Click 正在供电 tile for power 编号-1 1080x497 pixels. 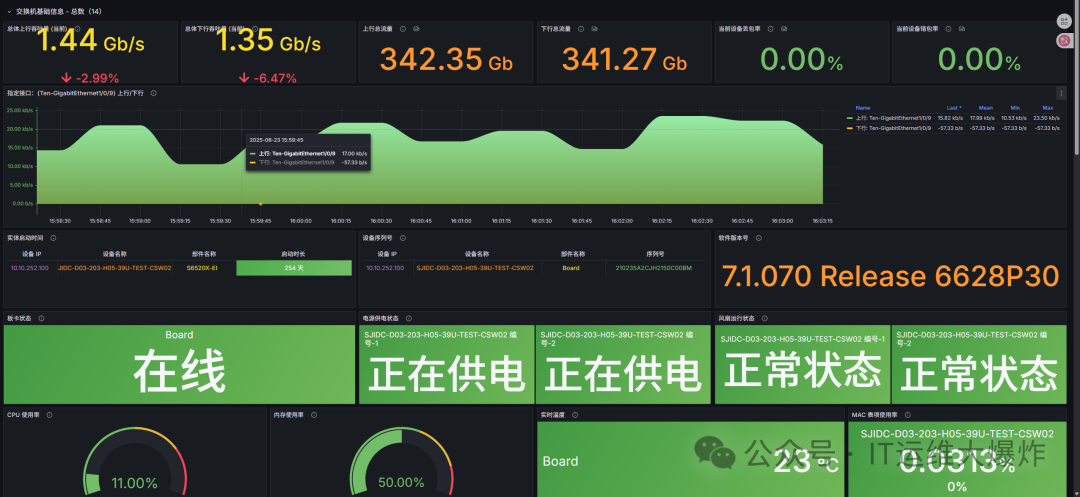point(446,365)
